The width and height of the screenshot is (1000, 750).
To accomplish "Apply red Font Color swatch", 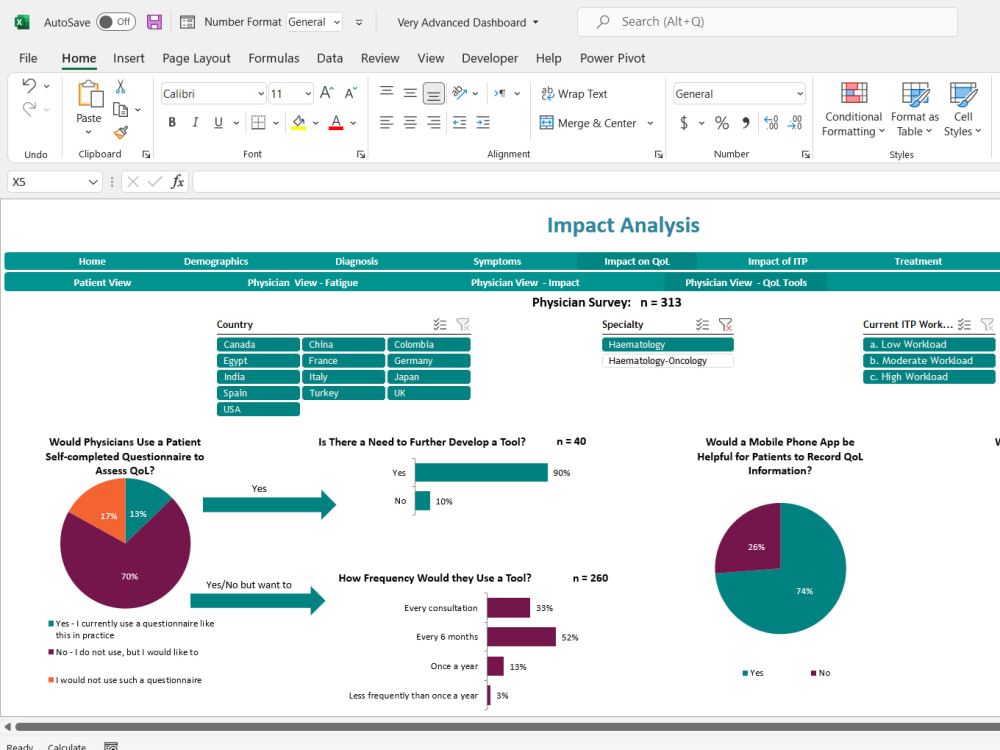I will [336, 123].
